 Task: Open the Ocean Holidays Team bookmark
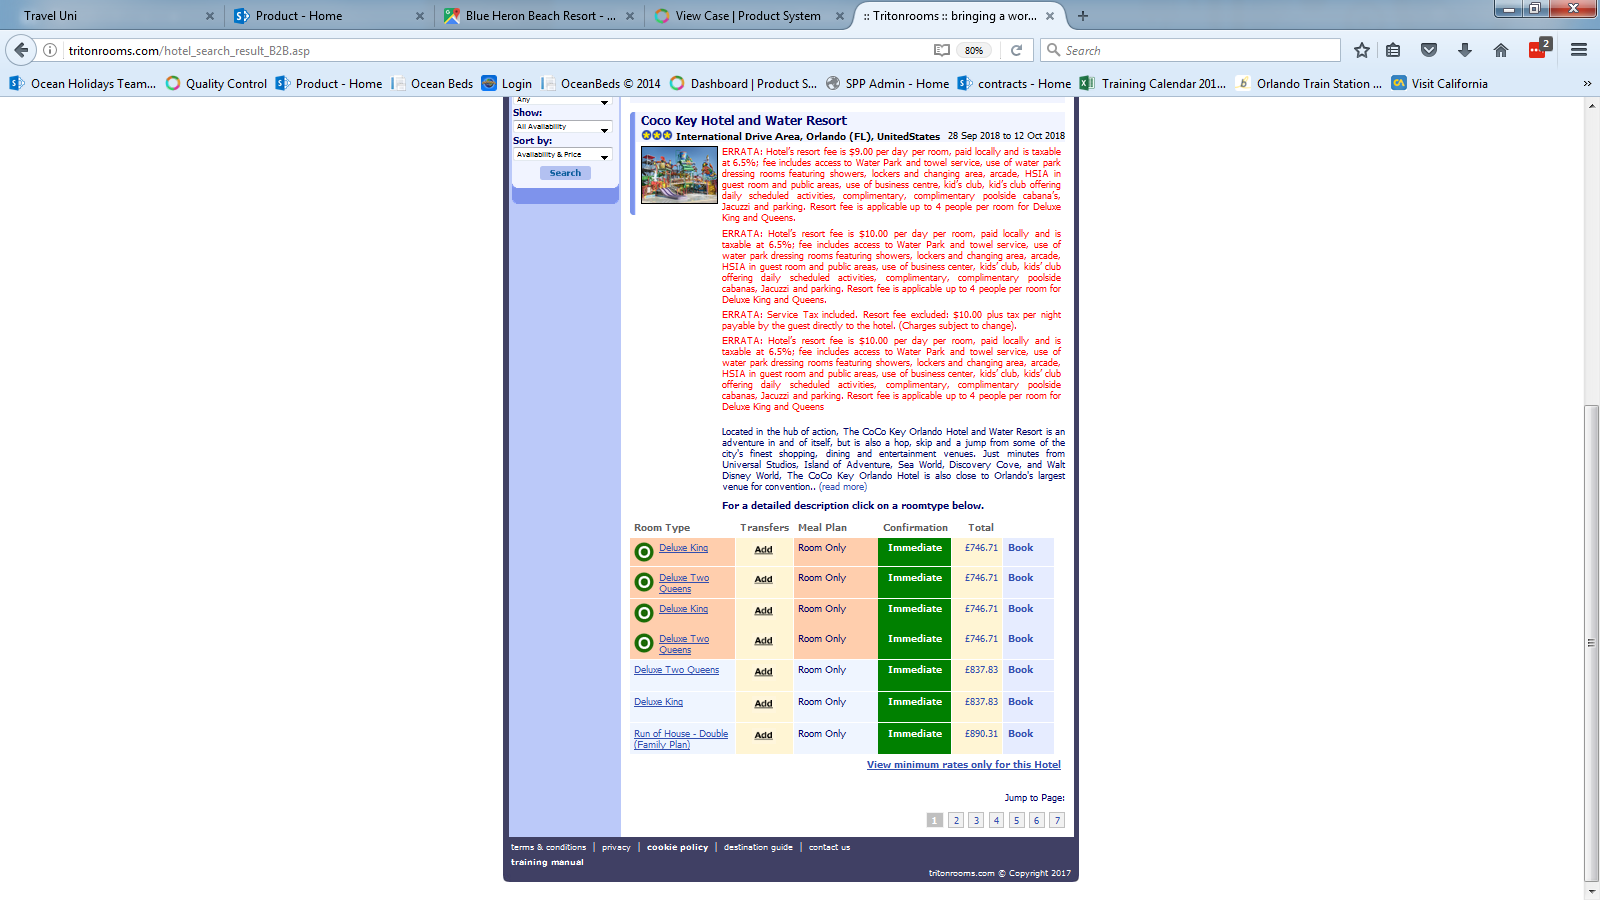[83, 84]
